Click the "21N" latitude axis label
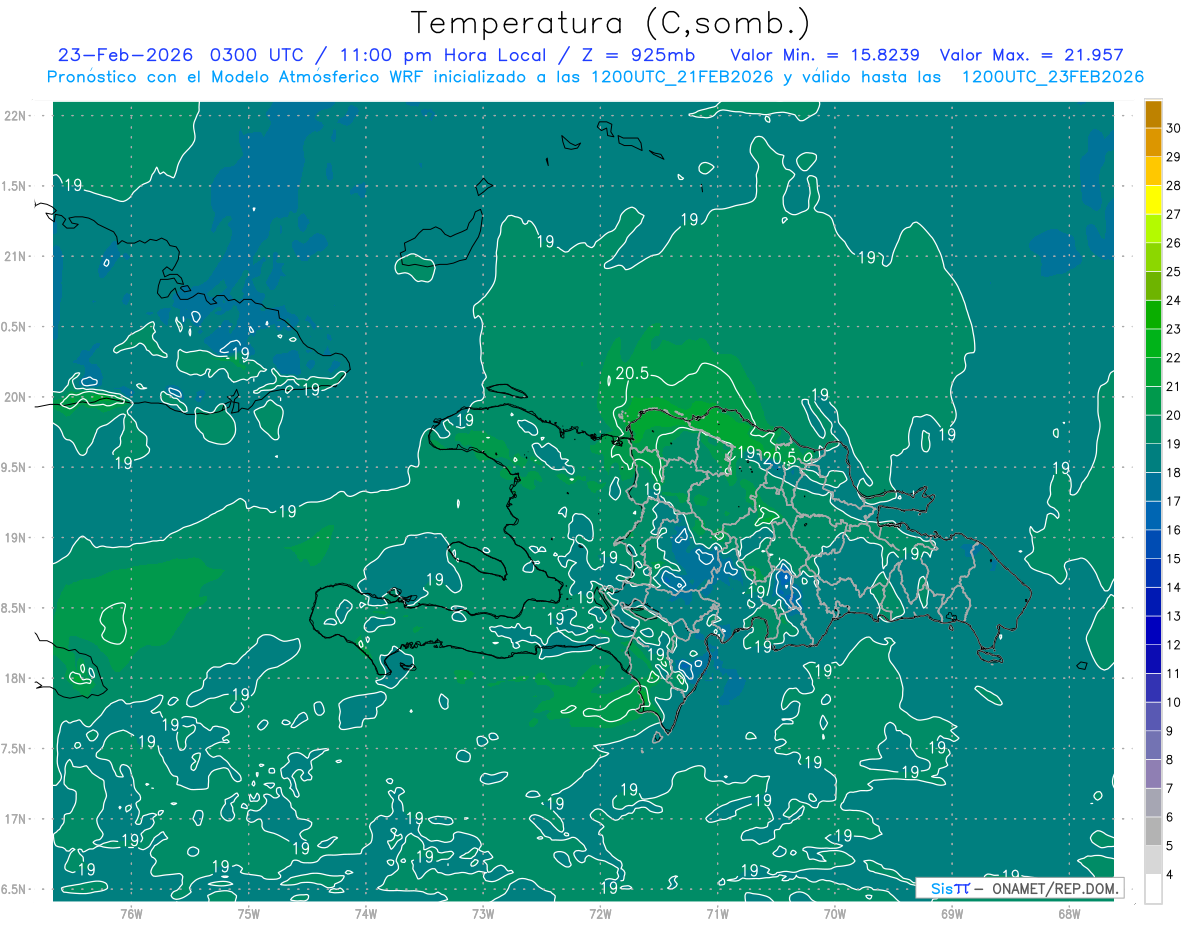This screenshot has width=1200, height=927. [x=17, y=256]
